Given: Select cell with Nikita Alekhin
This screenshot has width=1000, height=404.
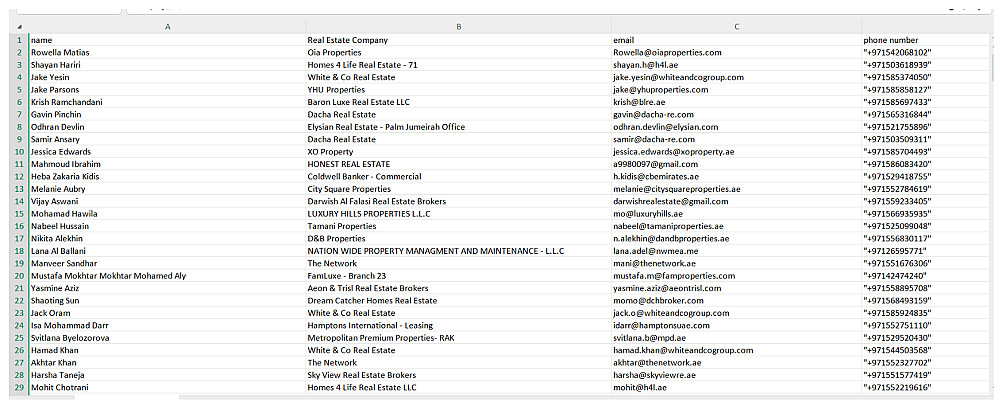Looking at the screenshot, I should click(x=167, y=239).
